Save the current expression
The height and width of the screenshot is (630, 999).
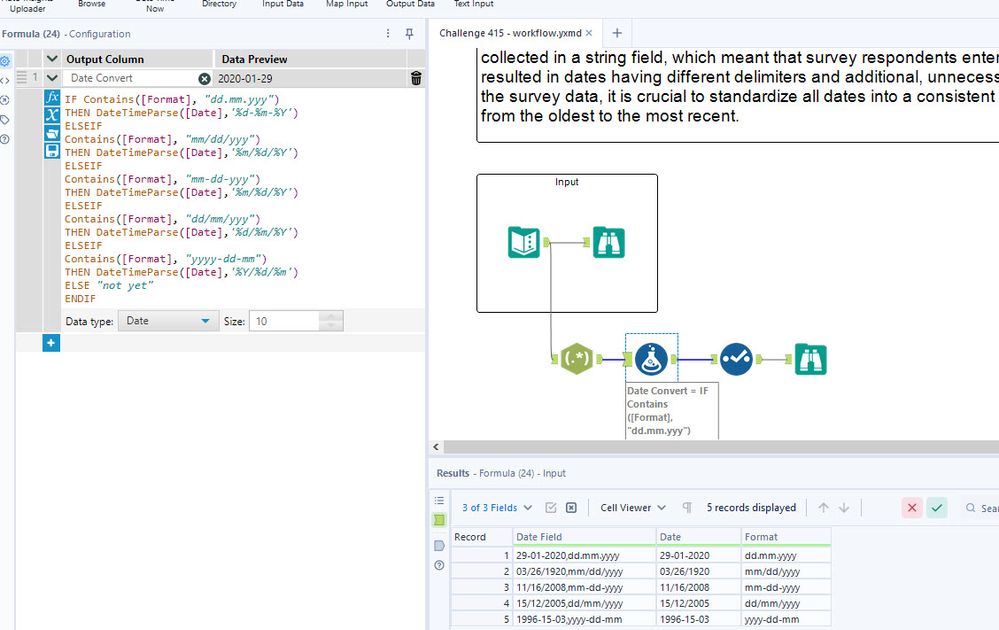coord(52,151)
